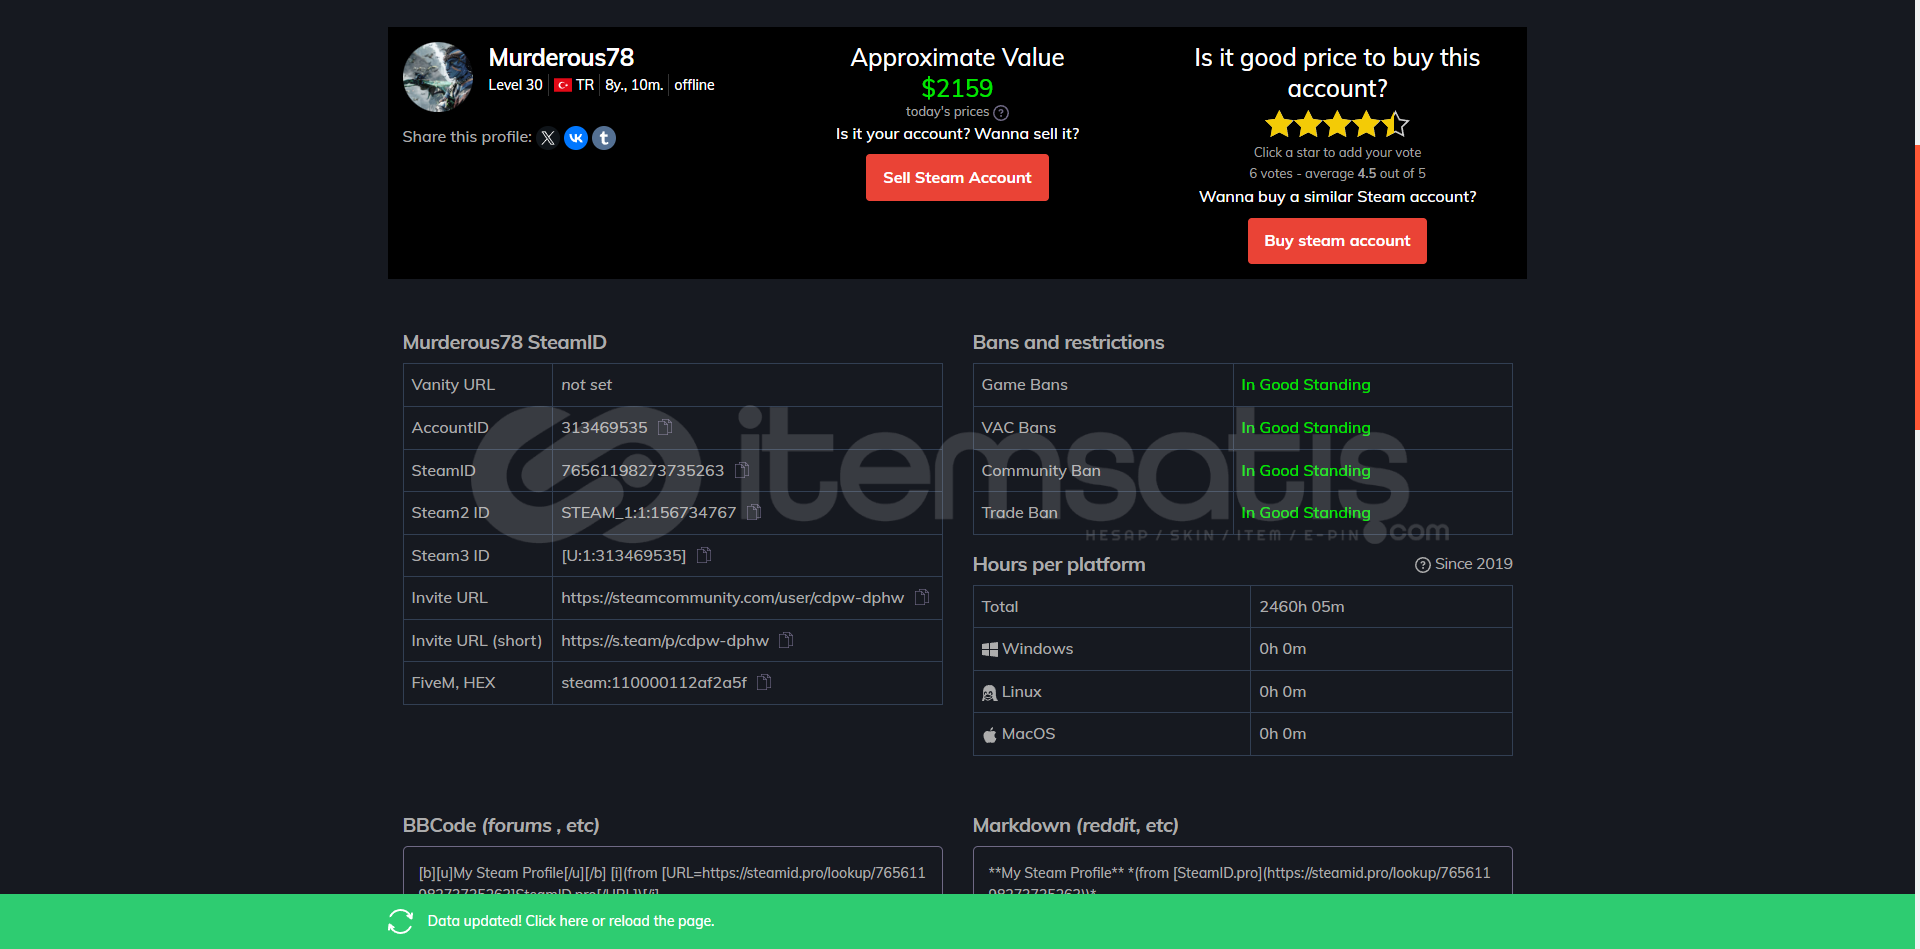Click Community Ban In Good Standing status
The image size is (1920, 949).
(x=1306, y=470)
